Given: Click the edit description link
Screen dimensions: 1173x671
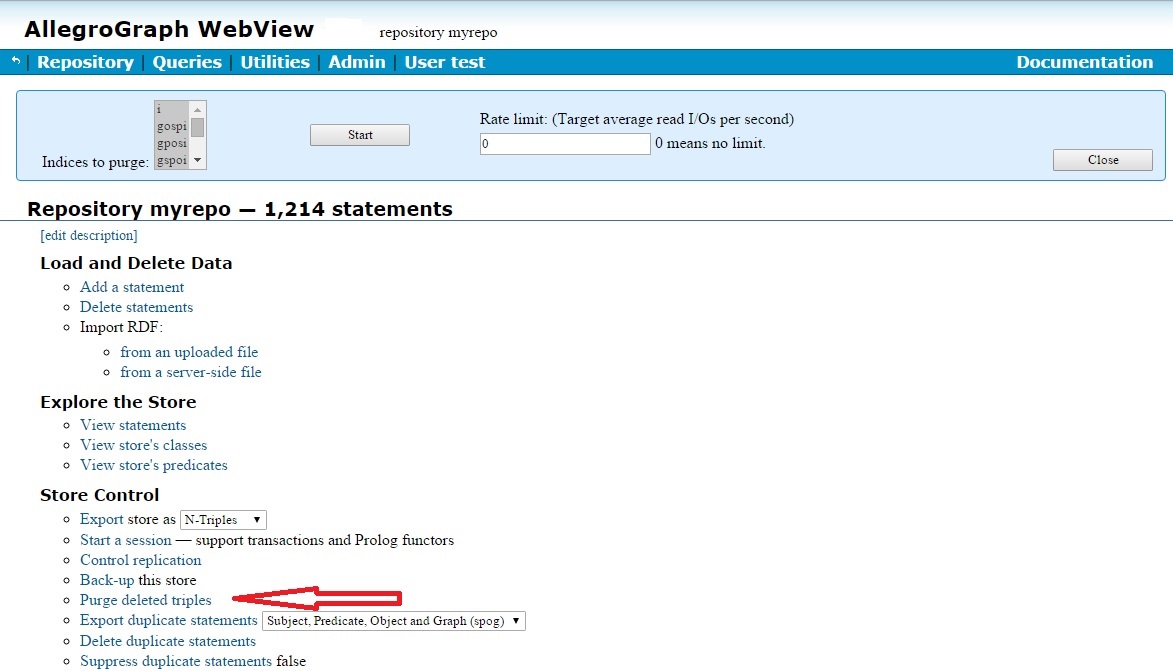Looking at the screenshot, I should pyautogui.click(x=89, y=236).
